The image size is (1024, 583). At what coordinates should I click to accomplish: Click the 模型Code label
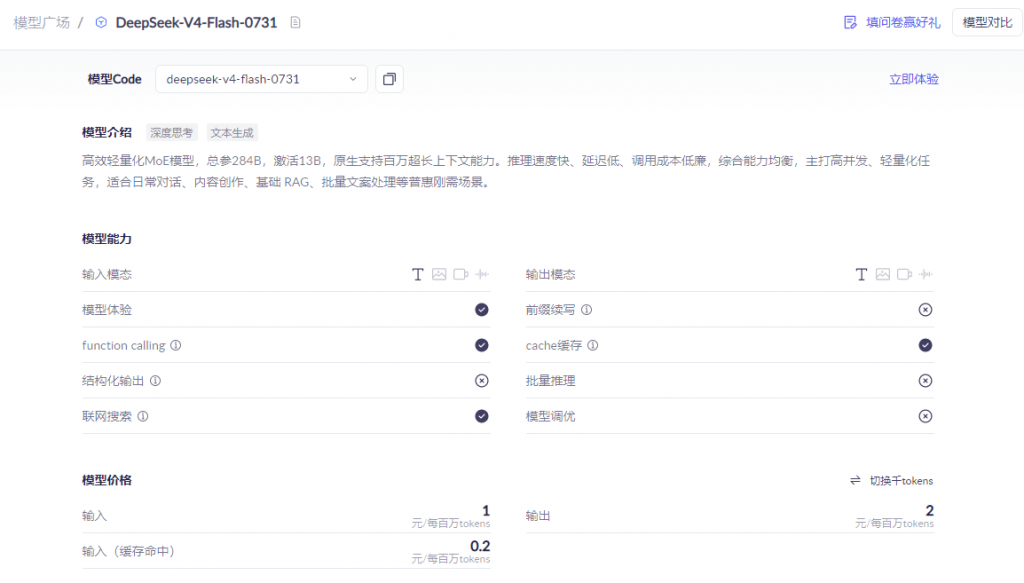(114, 79)
